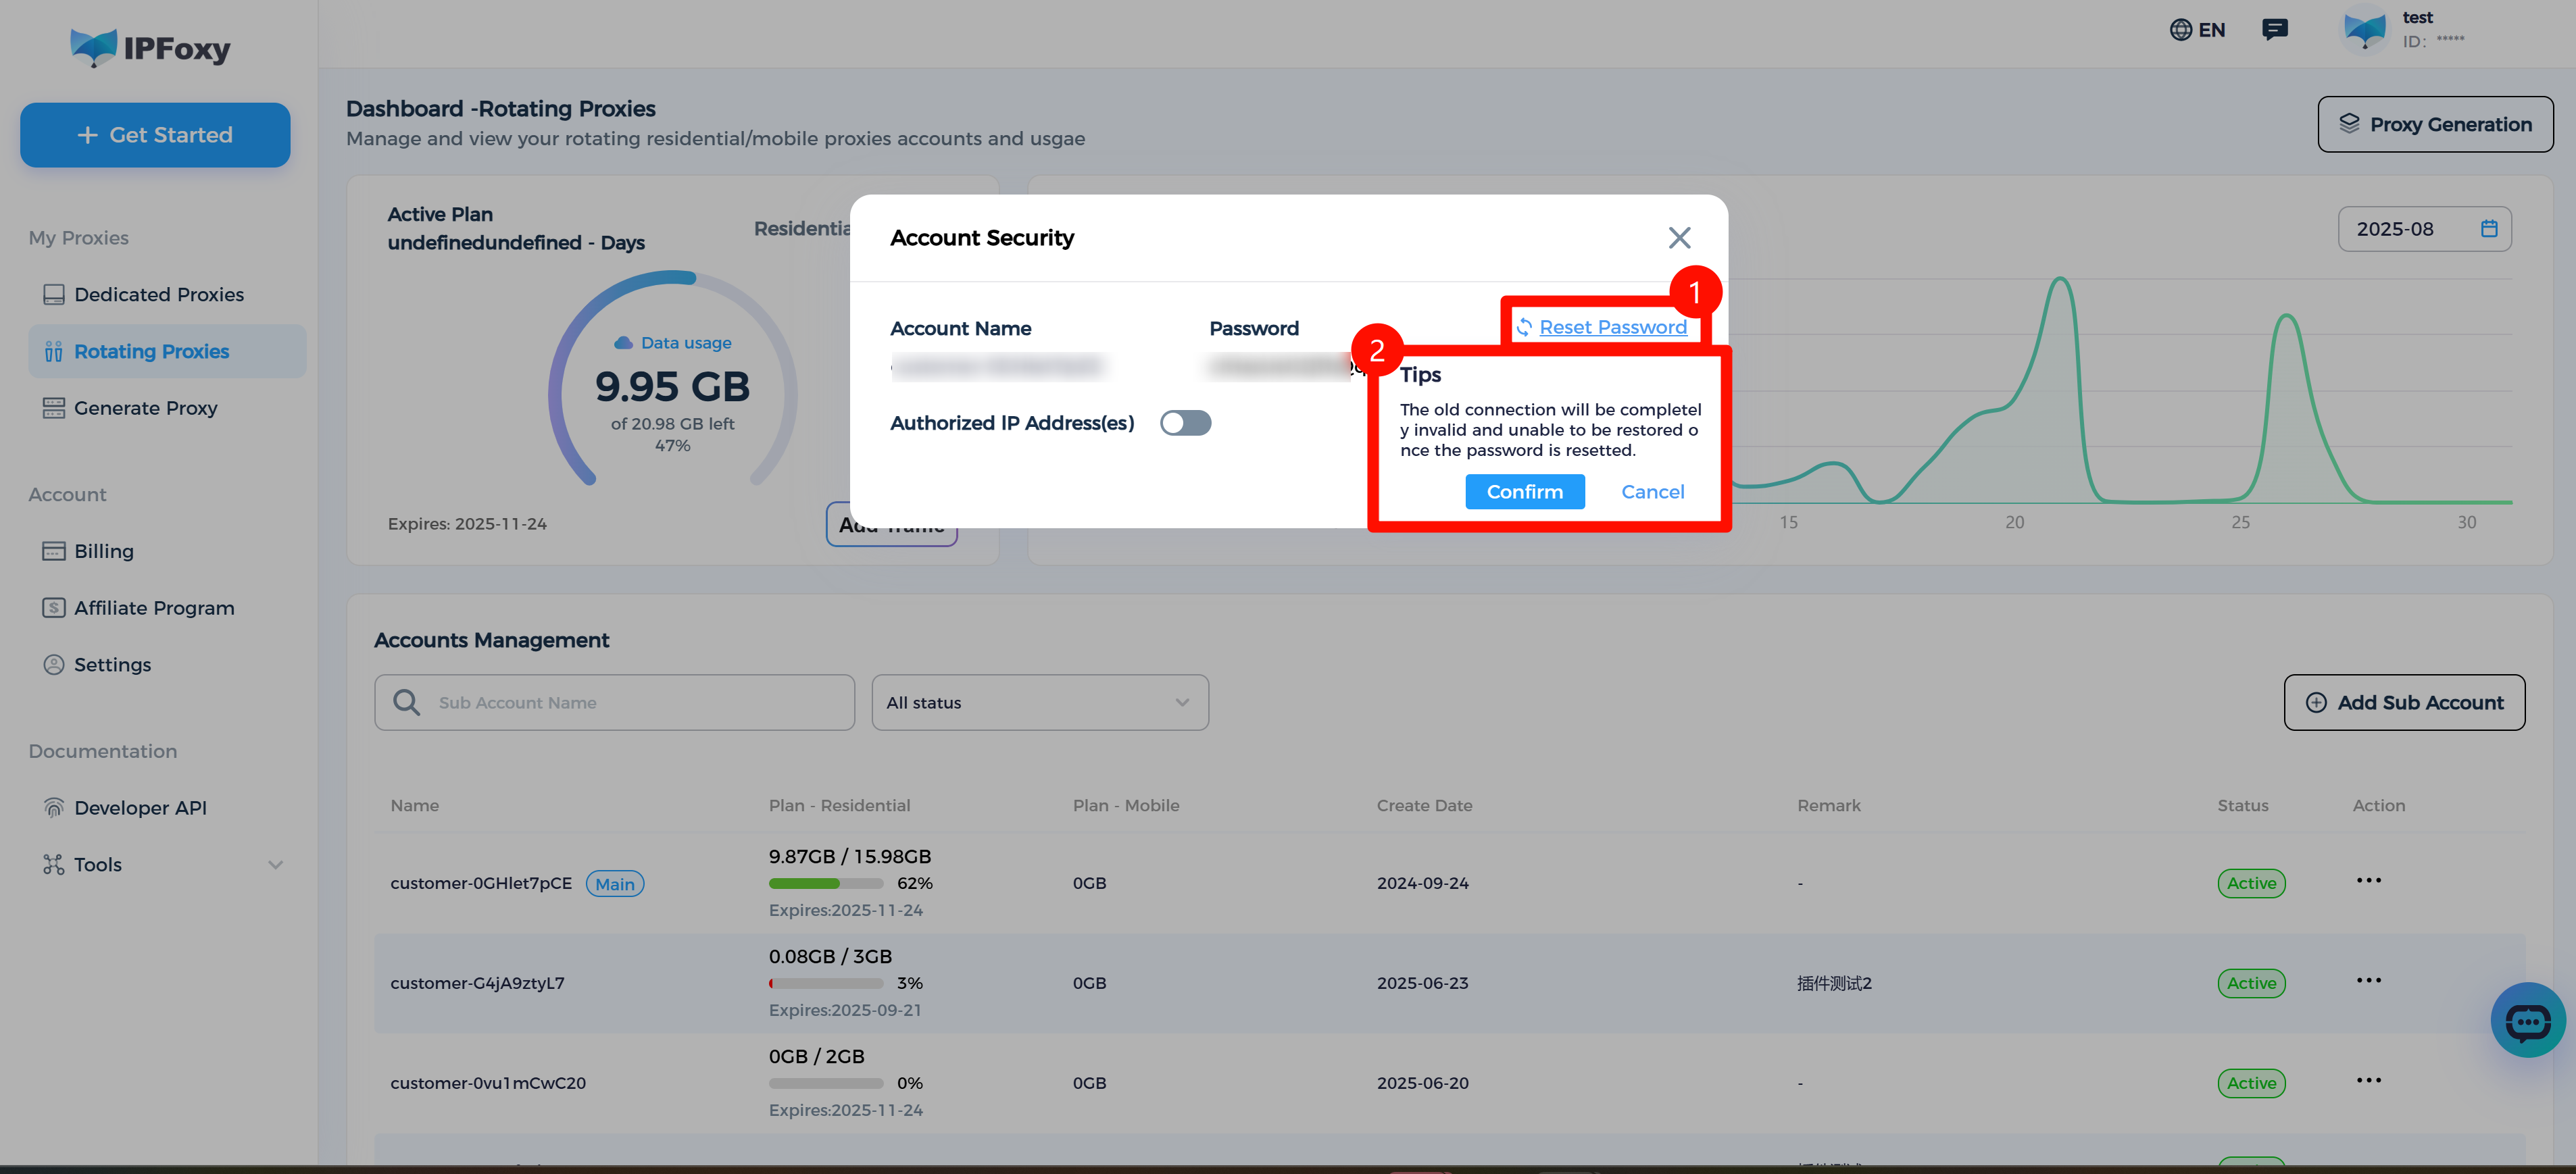Open the action menu for customer-0GHlet7pCE
2576x1174 pixels.
pos(2370,881)
